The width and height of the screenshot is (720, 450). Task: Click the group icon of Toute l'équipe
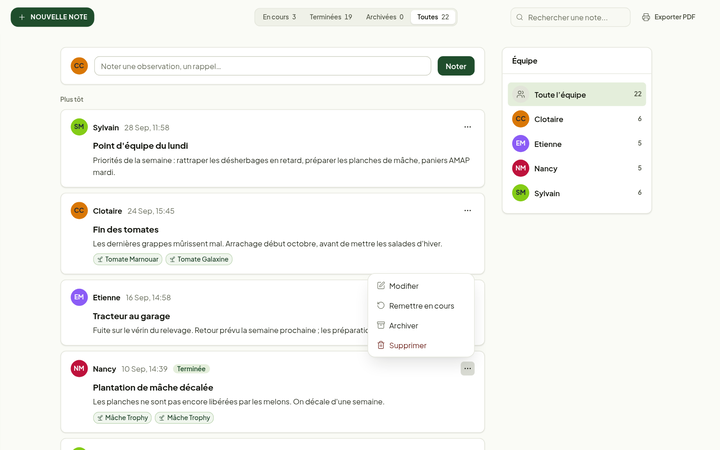pos(521,94)
